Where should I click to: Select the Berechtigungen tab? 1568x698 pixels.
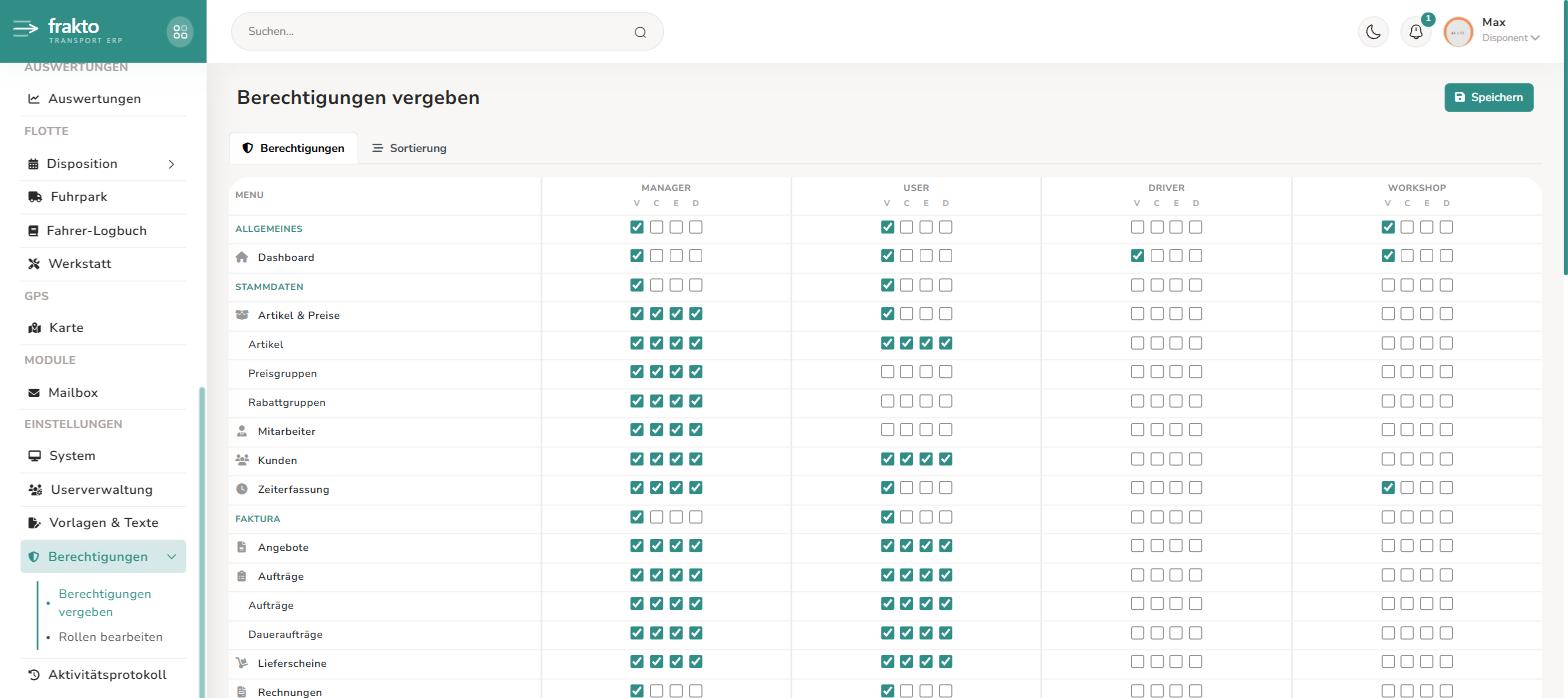293,148
